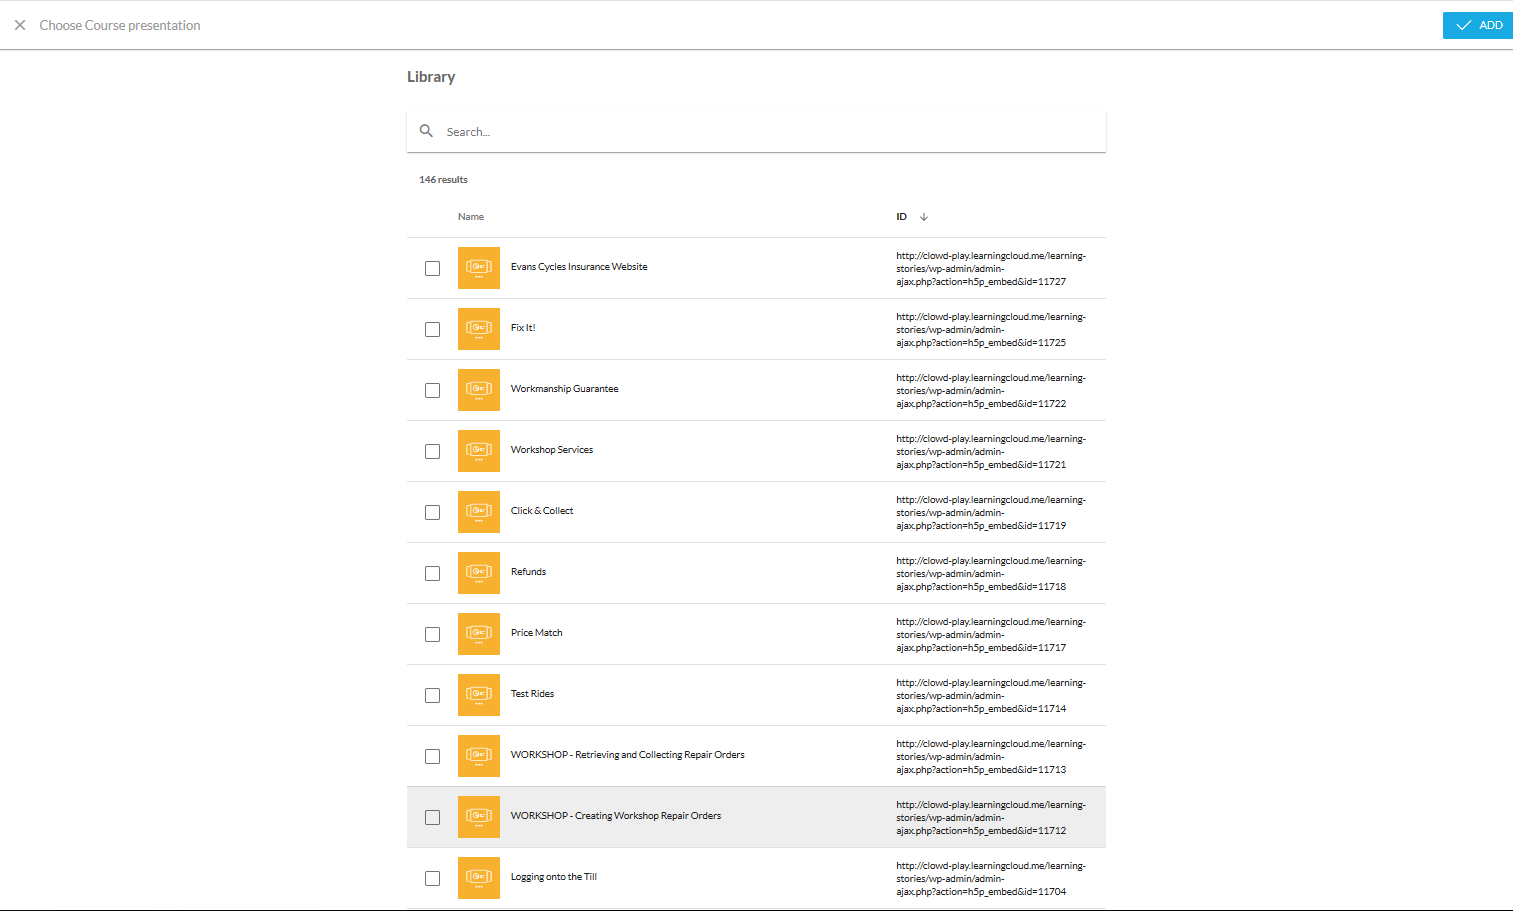
Task: Click 'WORKSHOP - Creating Workshop Repair Orders' text
Action: (616, 816)
